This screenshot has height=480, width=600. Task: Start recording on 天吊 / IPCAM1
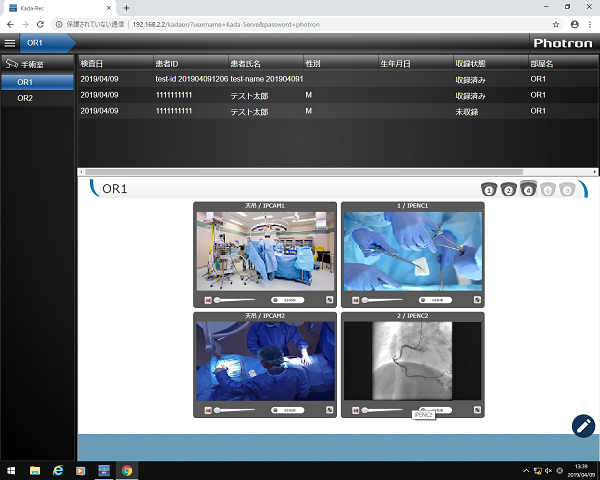[x=208, y=299]
